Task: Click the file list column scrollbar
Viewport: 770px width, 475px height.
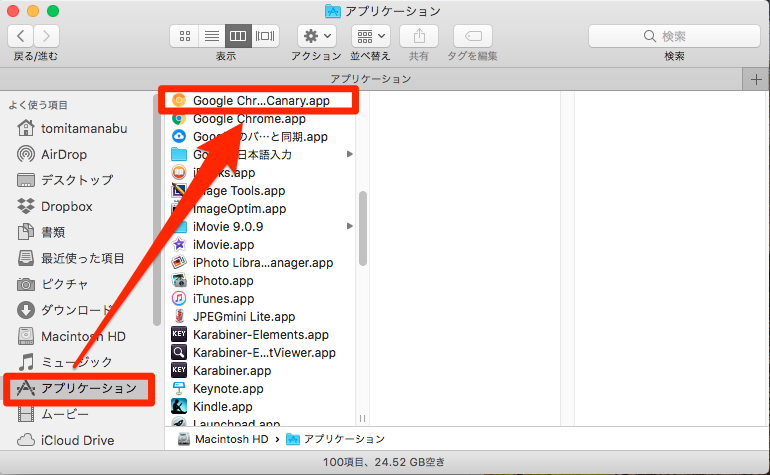Action: click(363, 228)
